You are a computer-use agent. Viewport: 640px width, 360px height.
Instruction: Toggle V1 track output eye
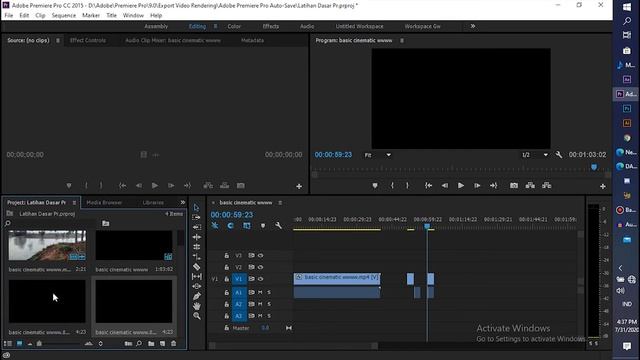pos(260,279)
